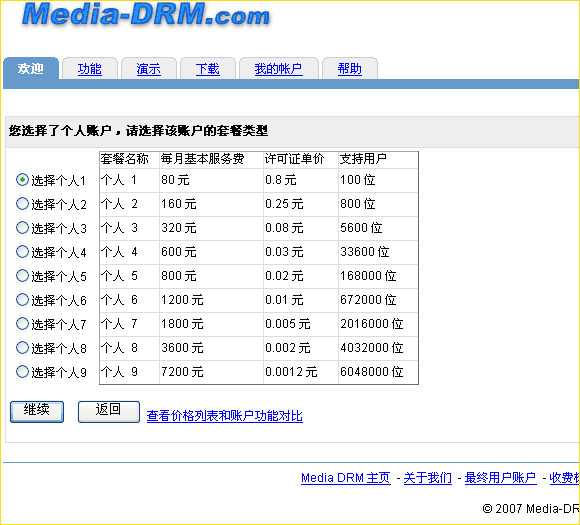Click the 0.08 元 license price cell
This screenshot has width=580, height=525.
click(301, 228)
